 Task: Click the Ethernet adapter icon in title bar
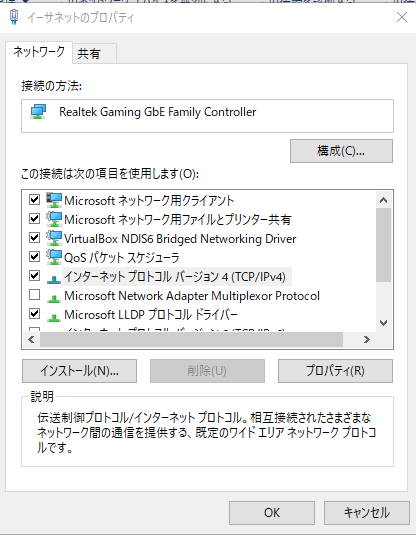(x=14, y=17)
